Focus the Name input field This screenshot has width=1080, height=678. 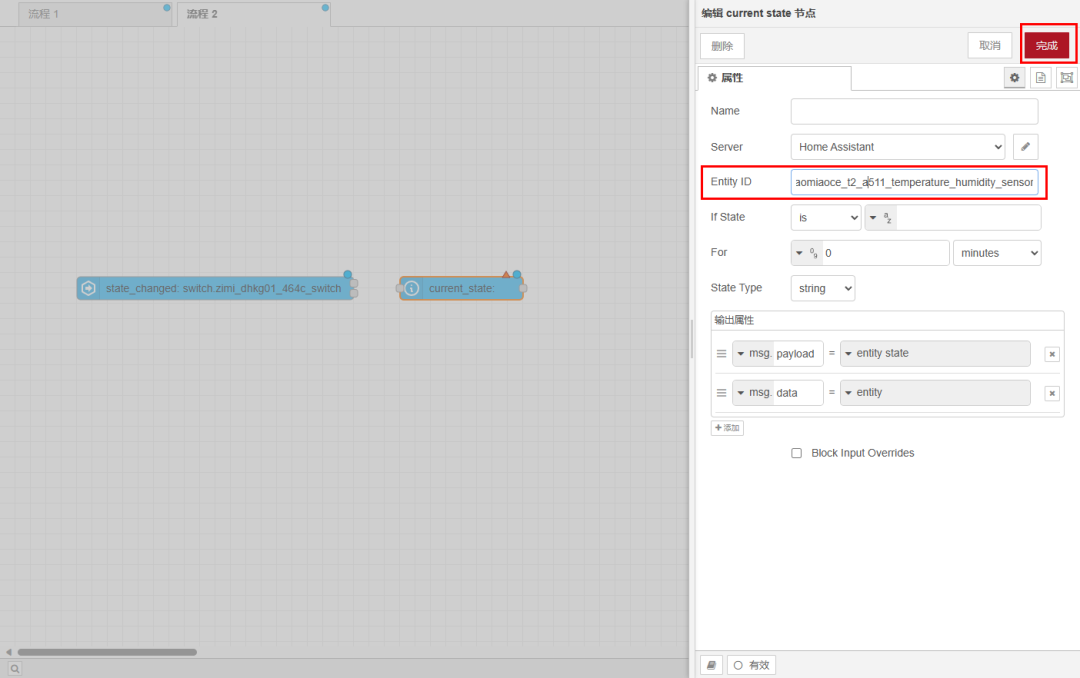click(x=914, y=111)
